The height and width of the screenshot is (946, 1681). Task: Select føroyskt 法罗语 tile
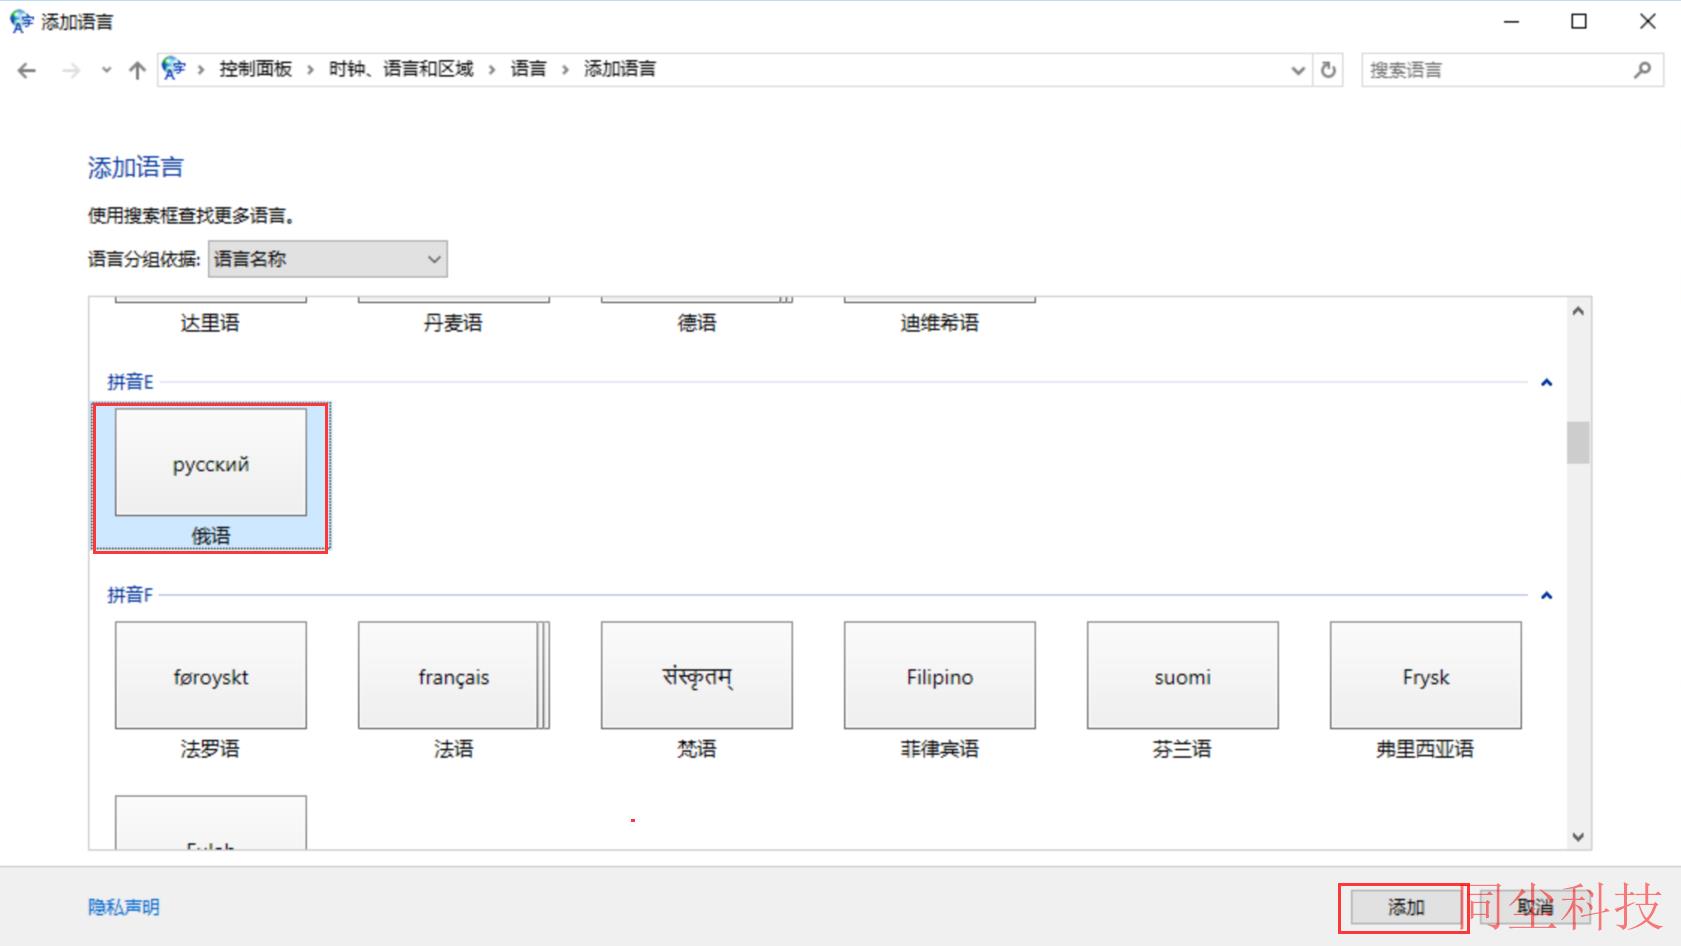point(210,691)
